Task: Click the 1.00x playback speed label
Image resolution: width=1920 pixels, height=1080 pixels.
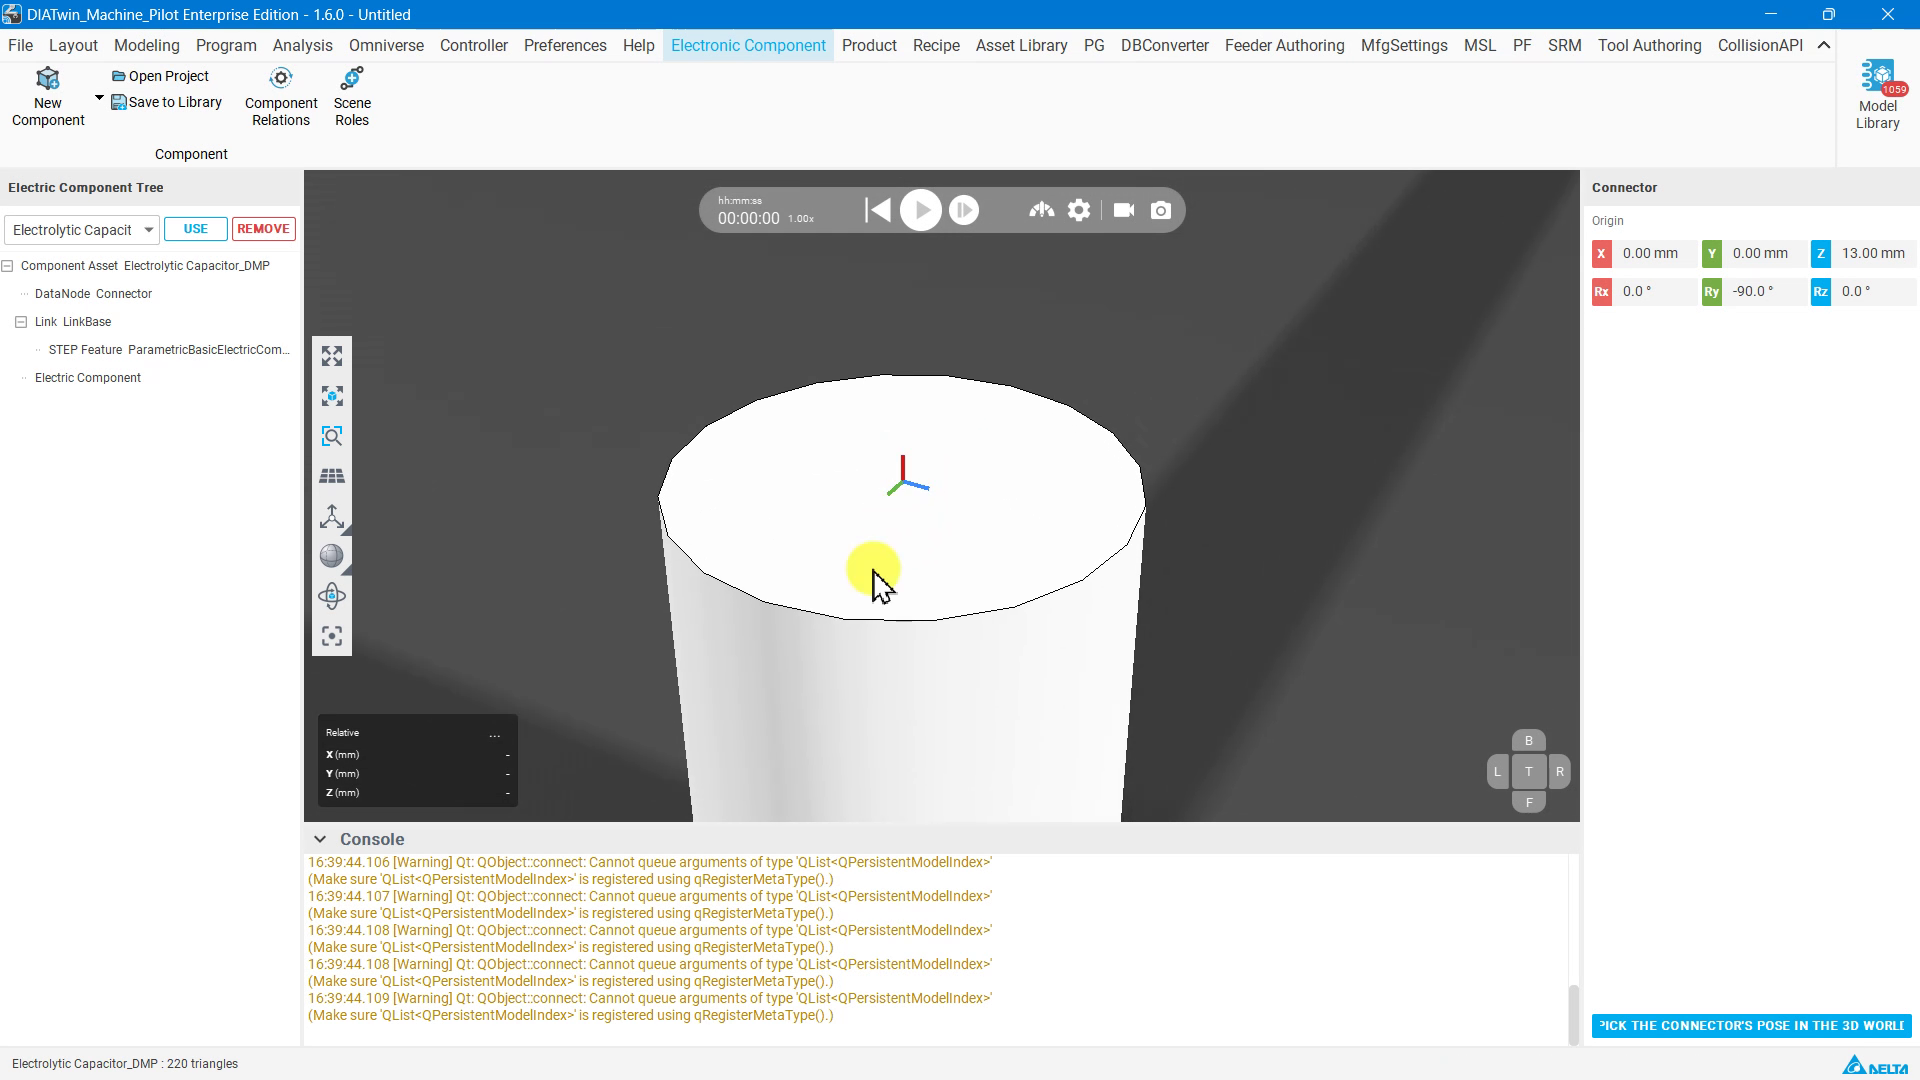Action: [x=801, y=219]
